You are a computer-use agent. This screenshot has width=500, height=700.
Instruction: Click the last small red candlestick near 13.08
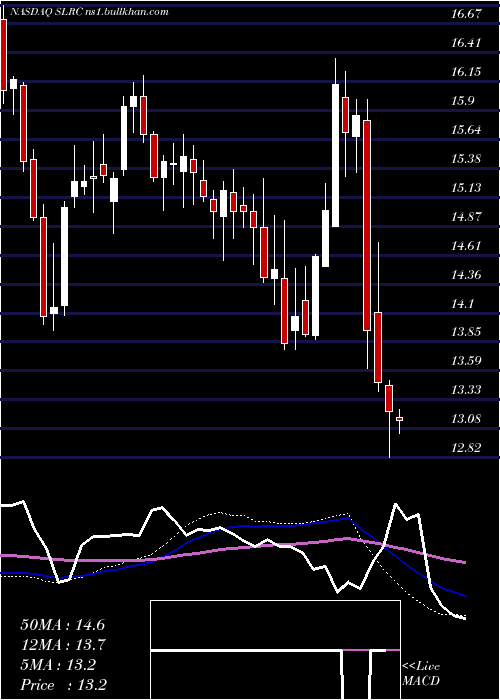tap(400, 419)
